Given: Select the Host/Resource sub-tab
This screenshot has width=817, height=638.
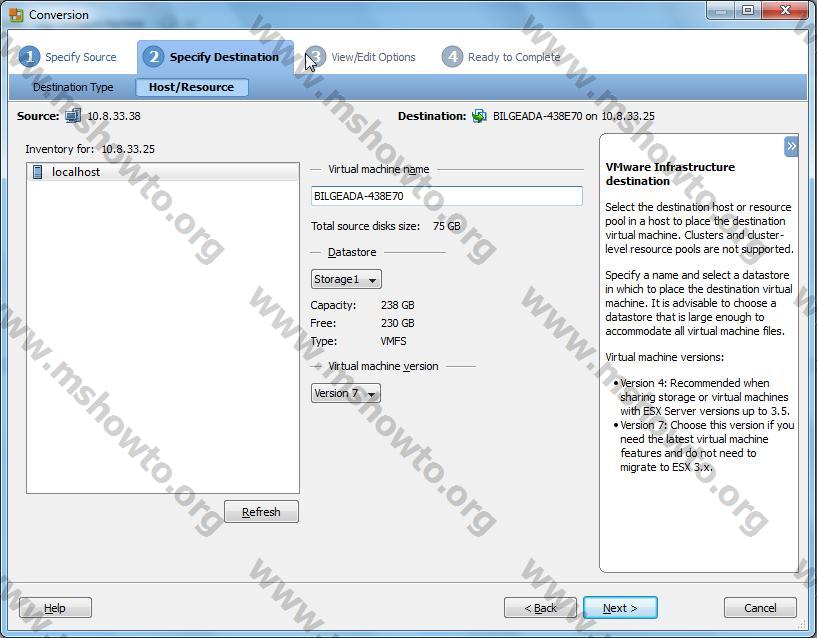Looking at the screenshot, I should pos(191,87).
